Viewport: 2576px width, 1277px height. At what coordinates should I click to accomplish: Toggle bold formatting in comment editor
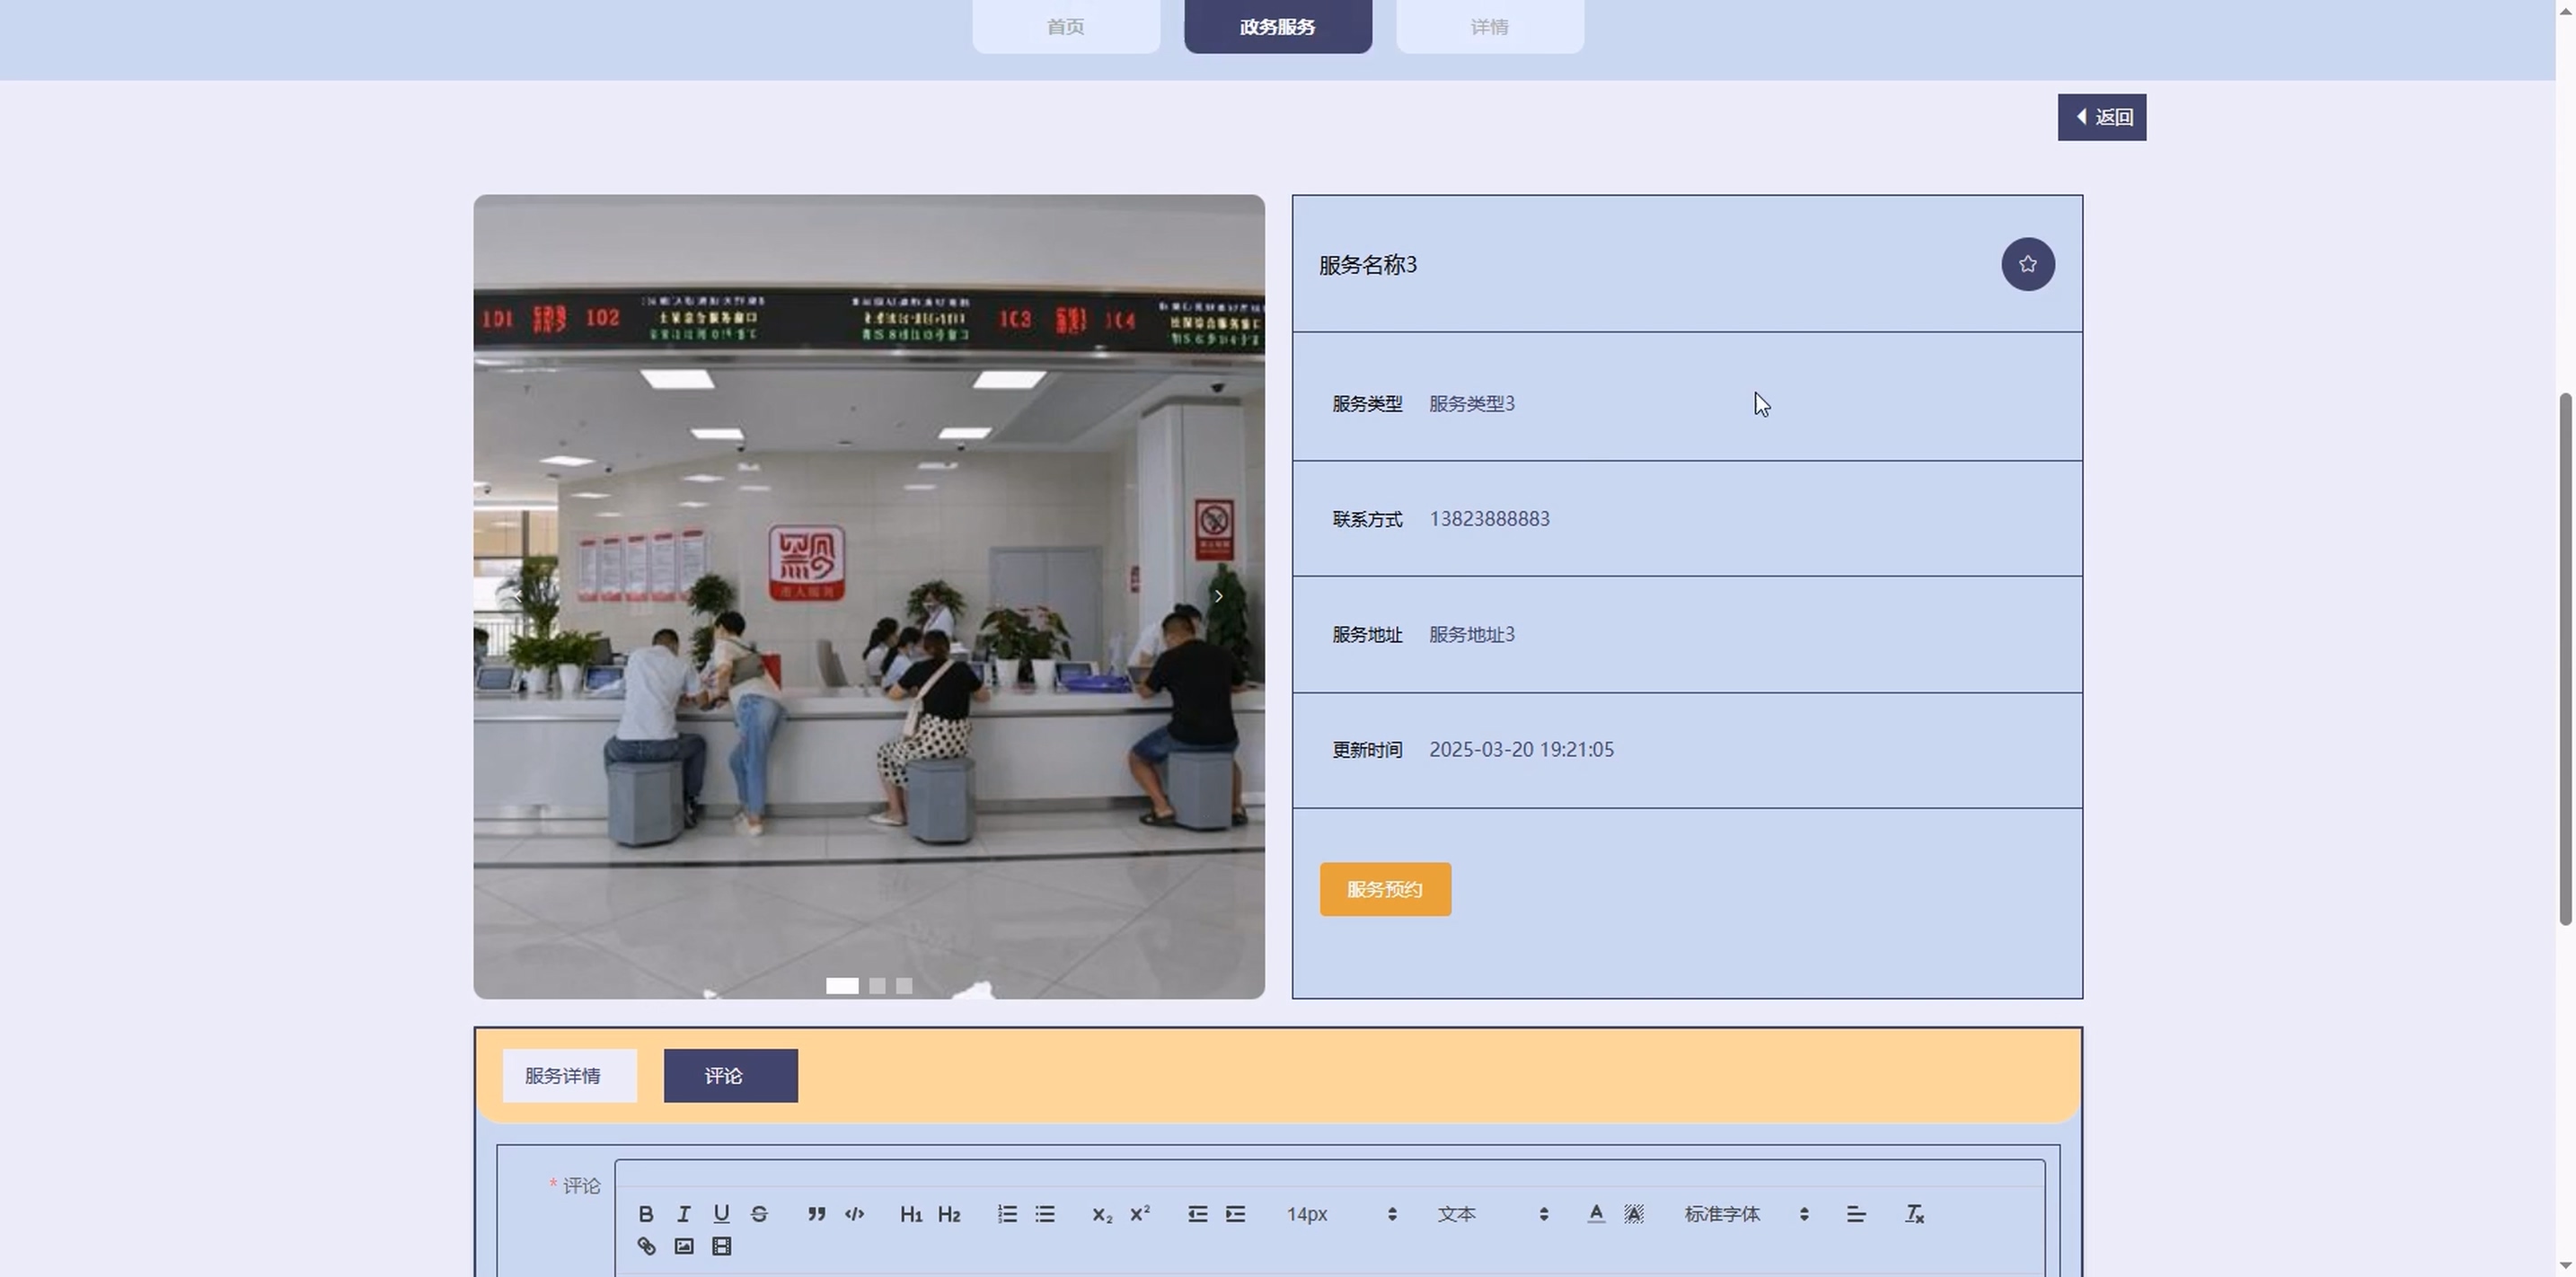coord(646,1214)
